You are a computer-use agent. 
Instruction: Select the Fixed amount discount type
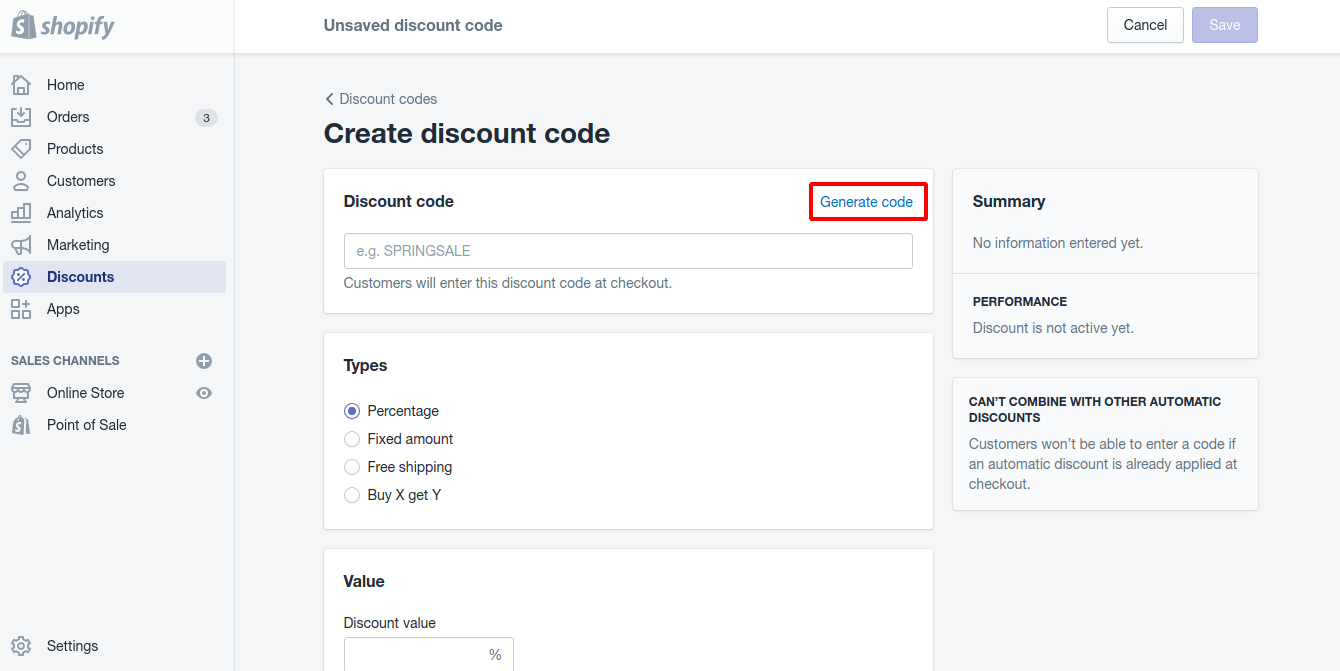coord(352,438)
